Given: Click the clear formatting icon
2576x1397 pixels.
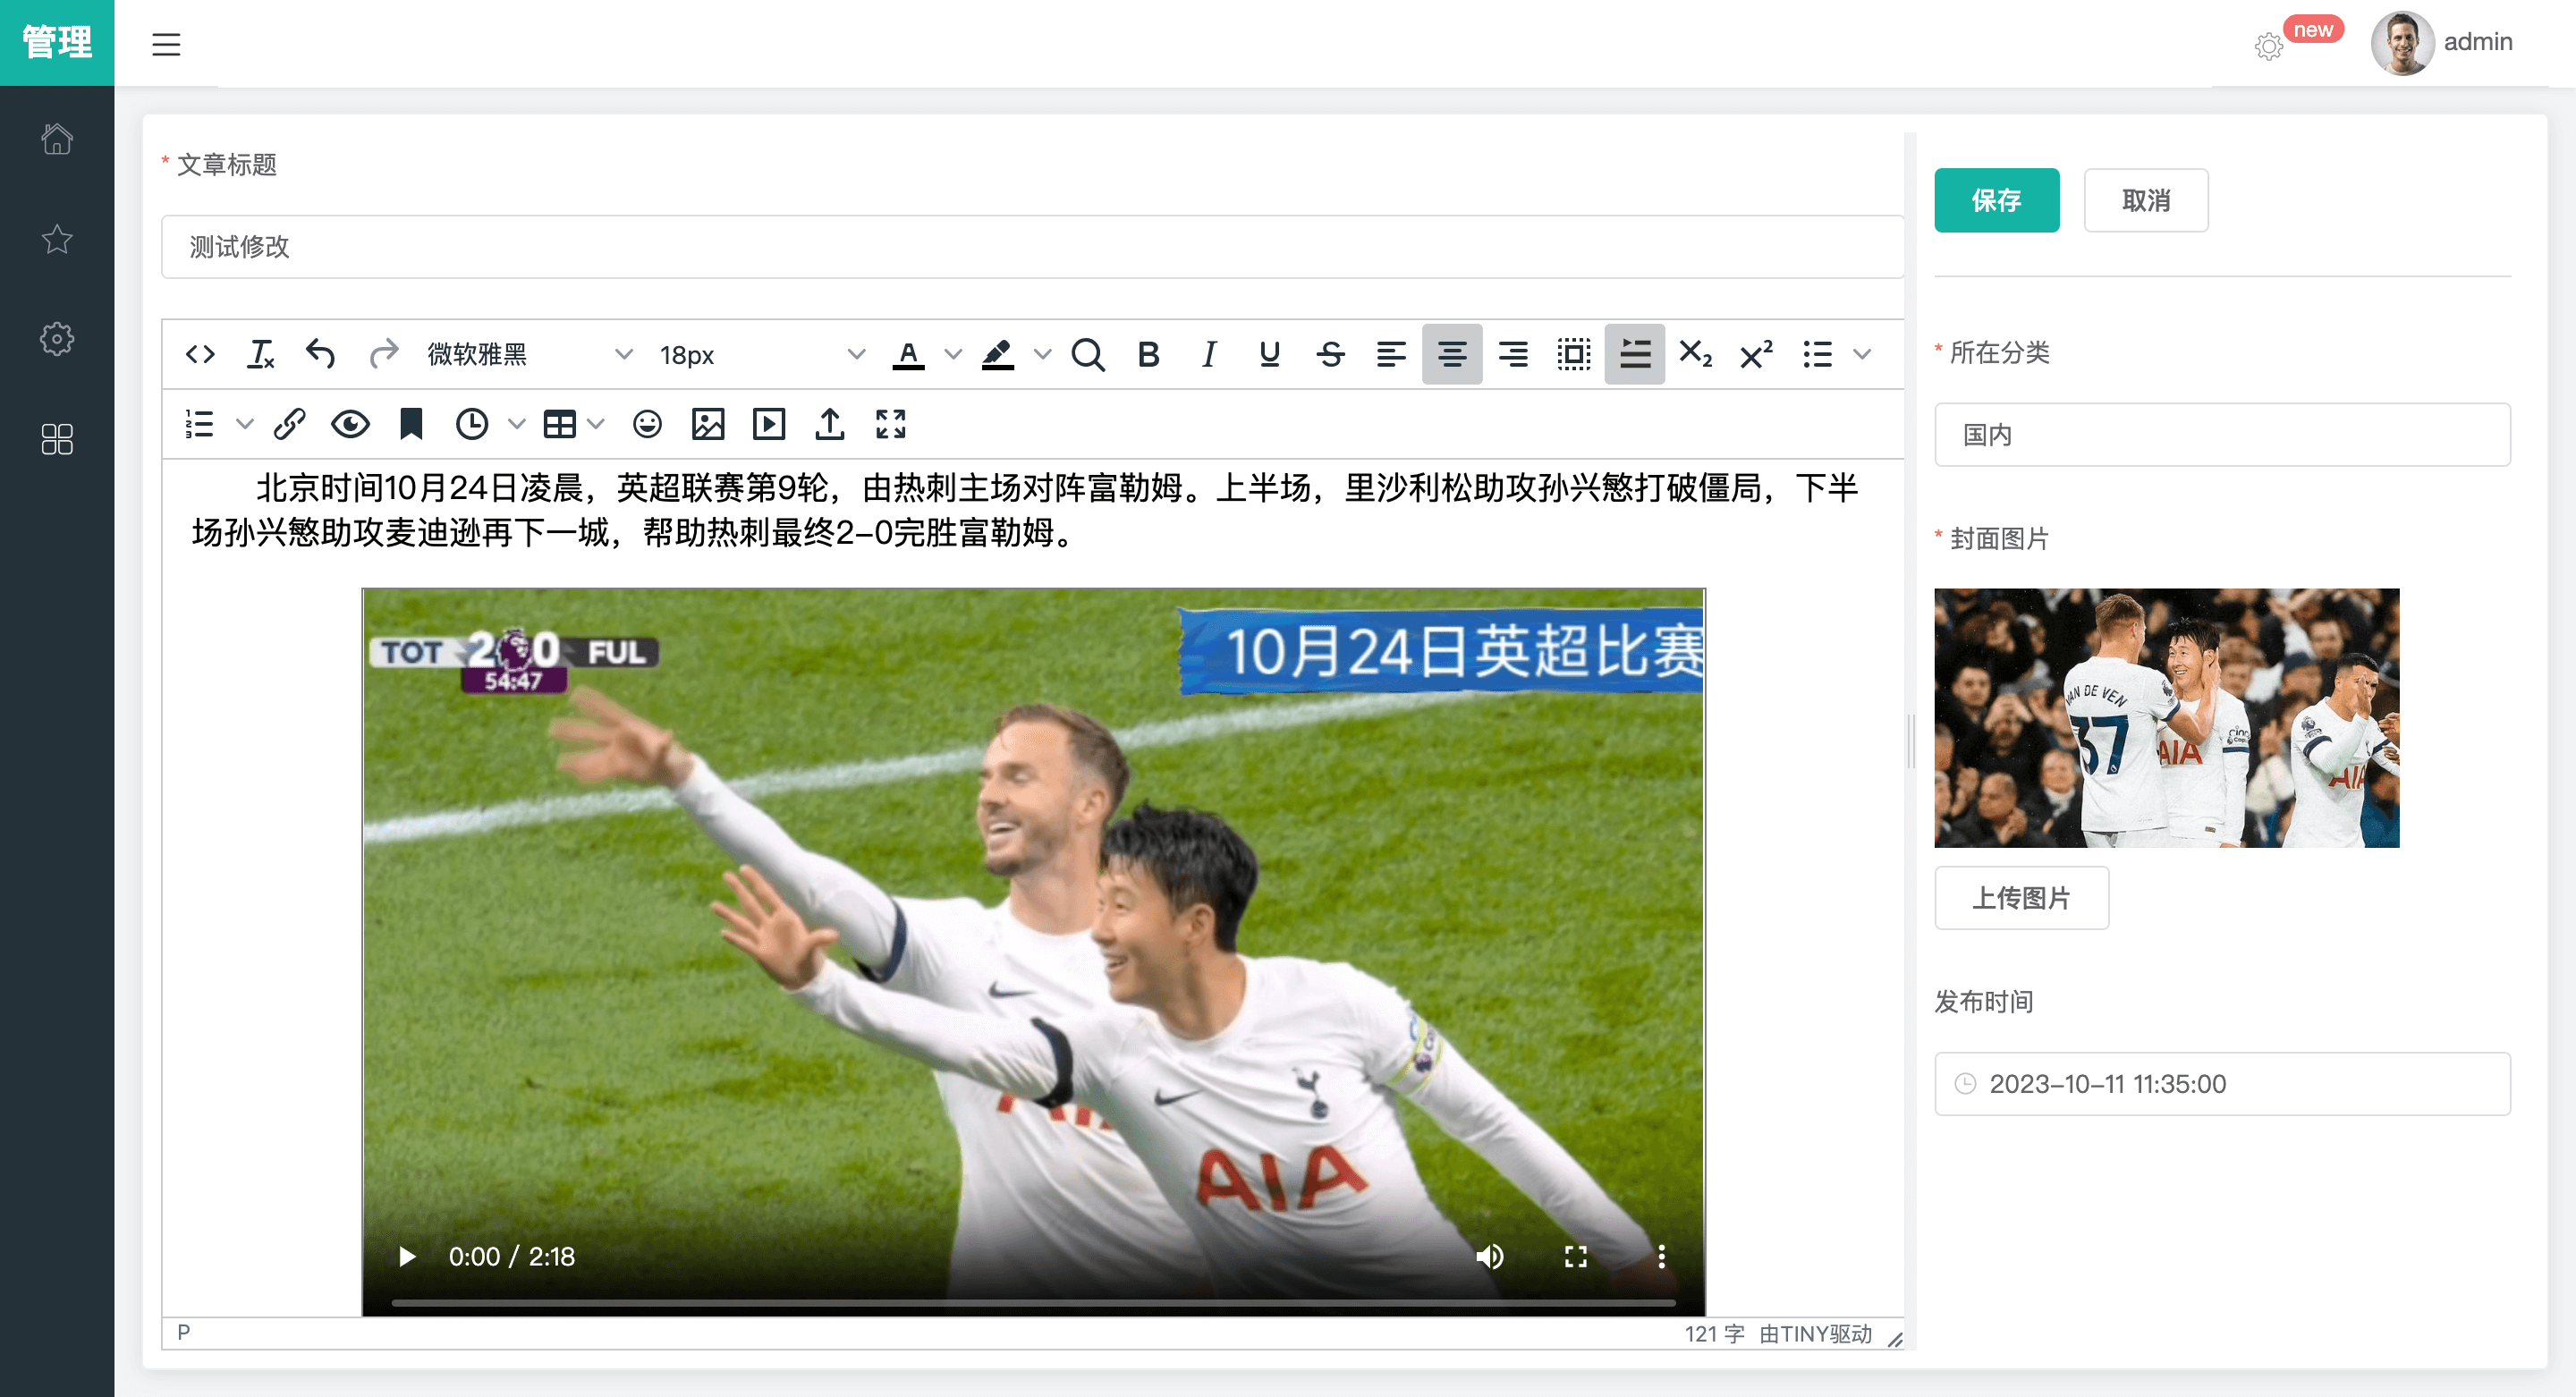Looking at the screenshot, I should click(x=260, y=354).
